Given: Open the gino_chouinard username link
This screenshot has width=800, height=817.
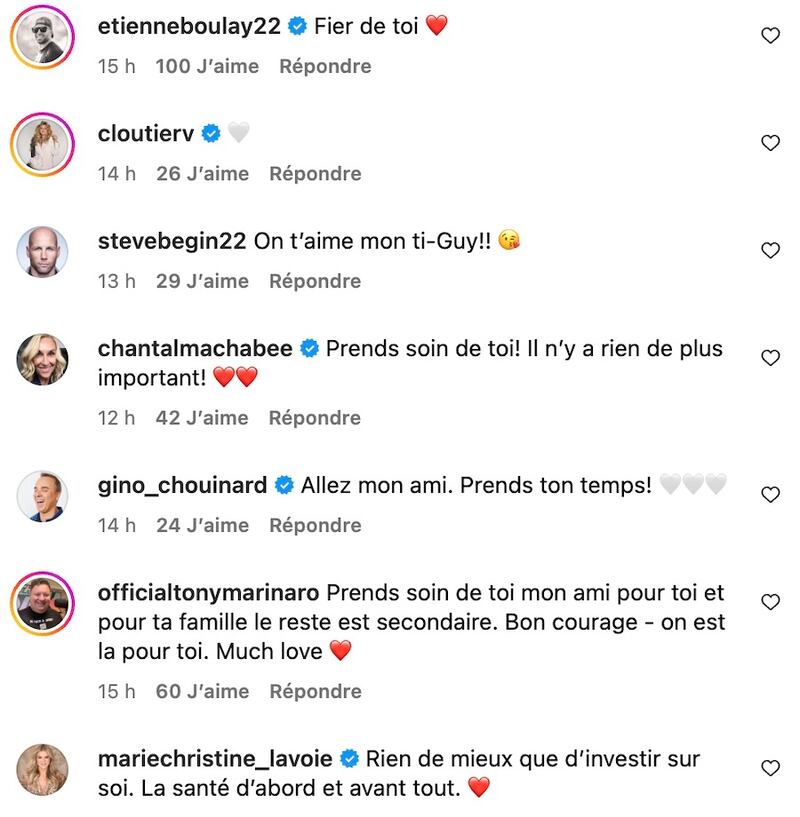Looking at the screenshot, I should click(182, 485).
